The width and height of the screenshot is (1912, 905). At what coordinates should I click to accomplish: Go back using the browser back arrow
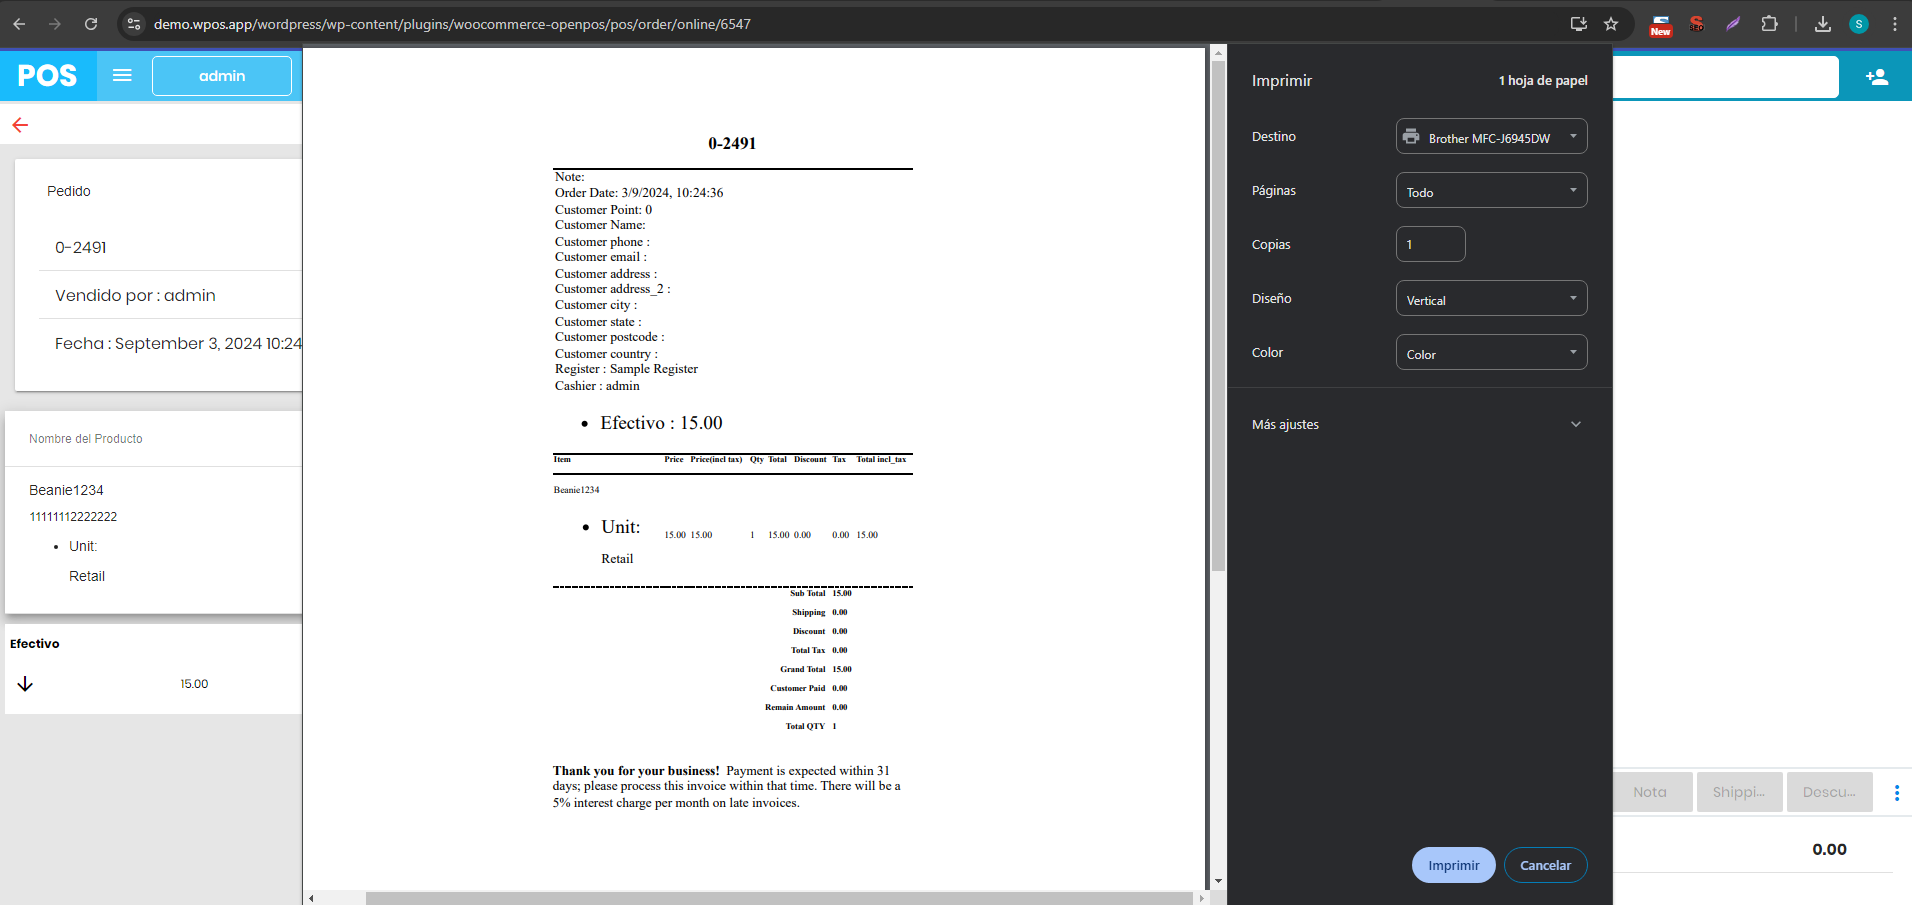click(19, 24)
